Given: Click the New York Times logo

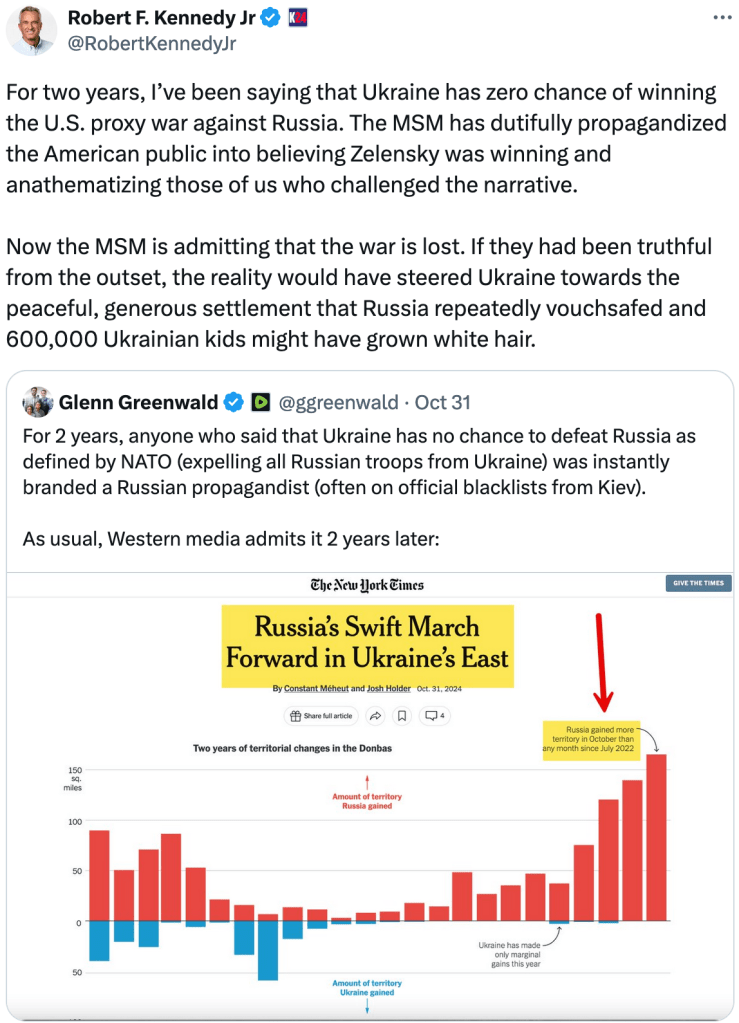Looking at the screenshot, I should coord(367,585).
